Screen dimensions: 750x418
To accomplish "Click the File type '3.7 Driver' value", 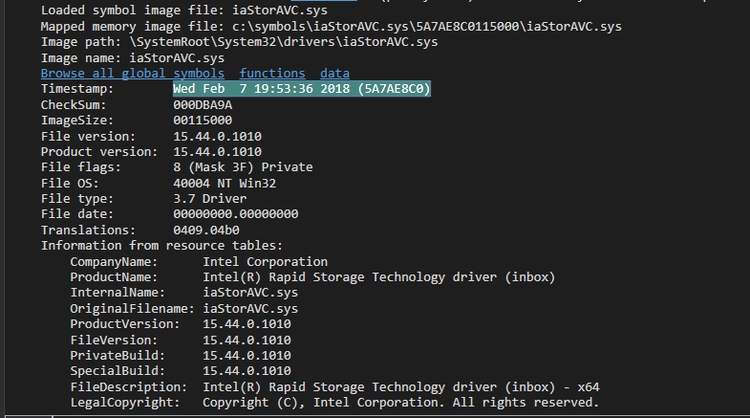I will point(210,199).
